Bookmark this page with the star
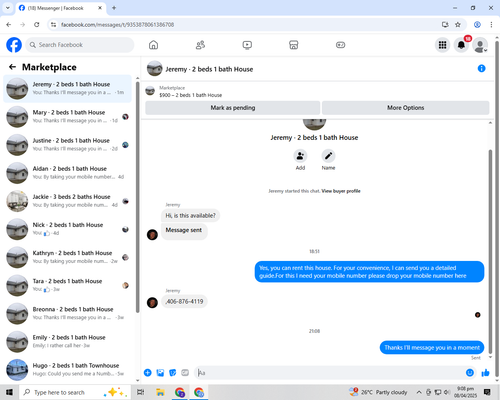The height and width of the screenshot is (400, 500). point(458,24)
